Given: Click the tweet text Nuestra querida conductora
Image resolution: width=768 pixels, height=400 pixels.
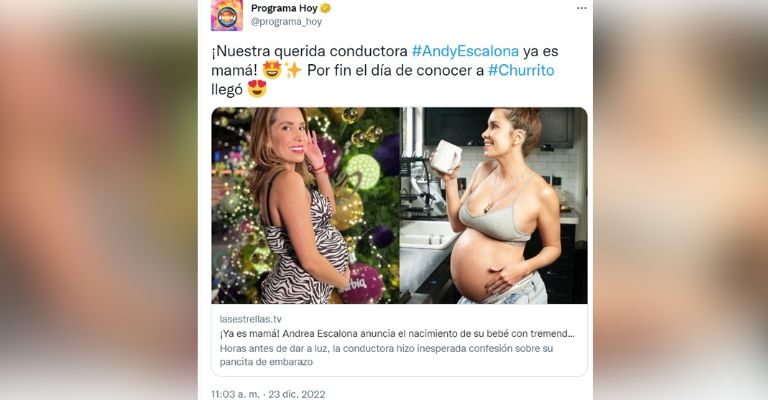Looking at the screenshot, I should click(x=312, y=51).
